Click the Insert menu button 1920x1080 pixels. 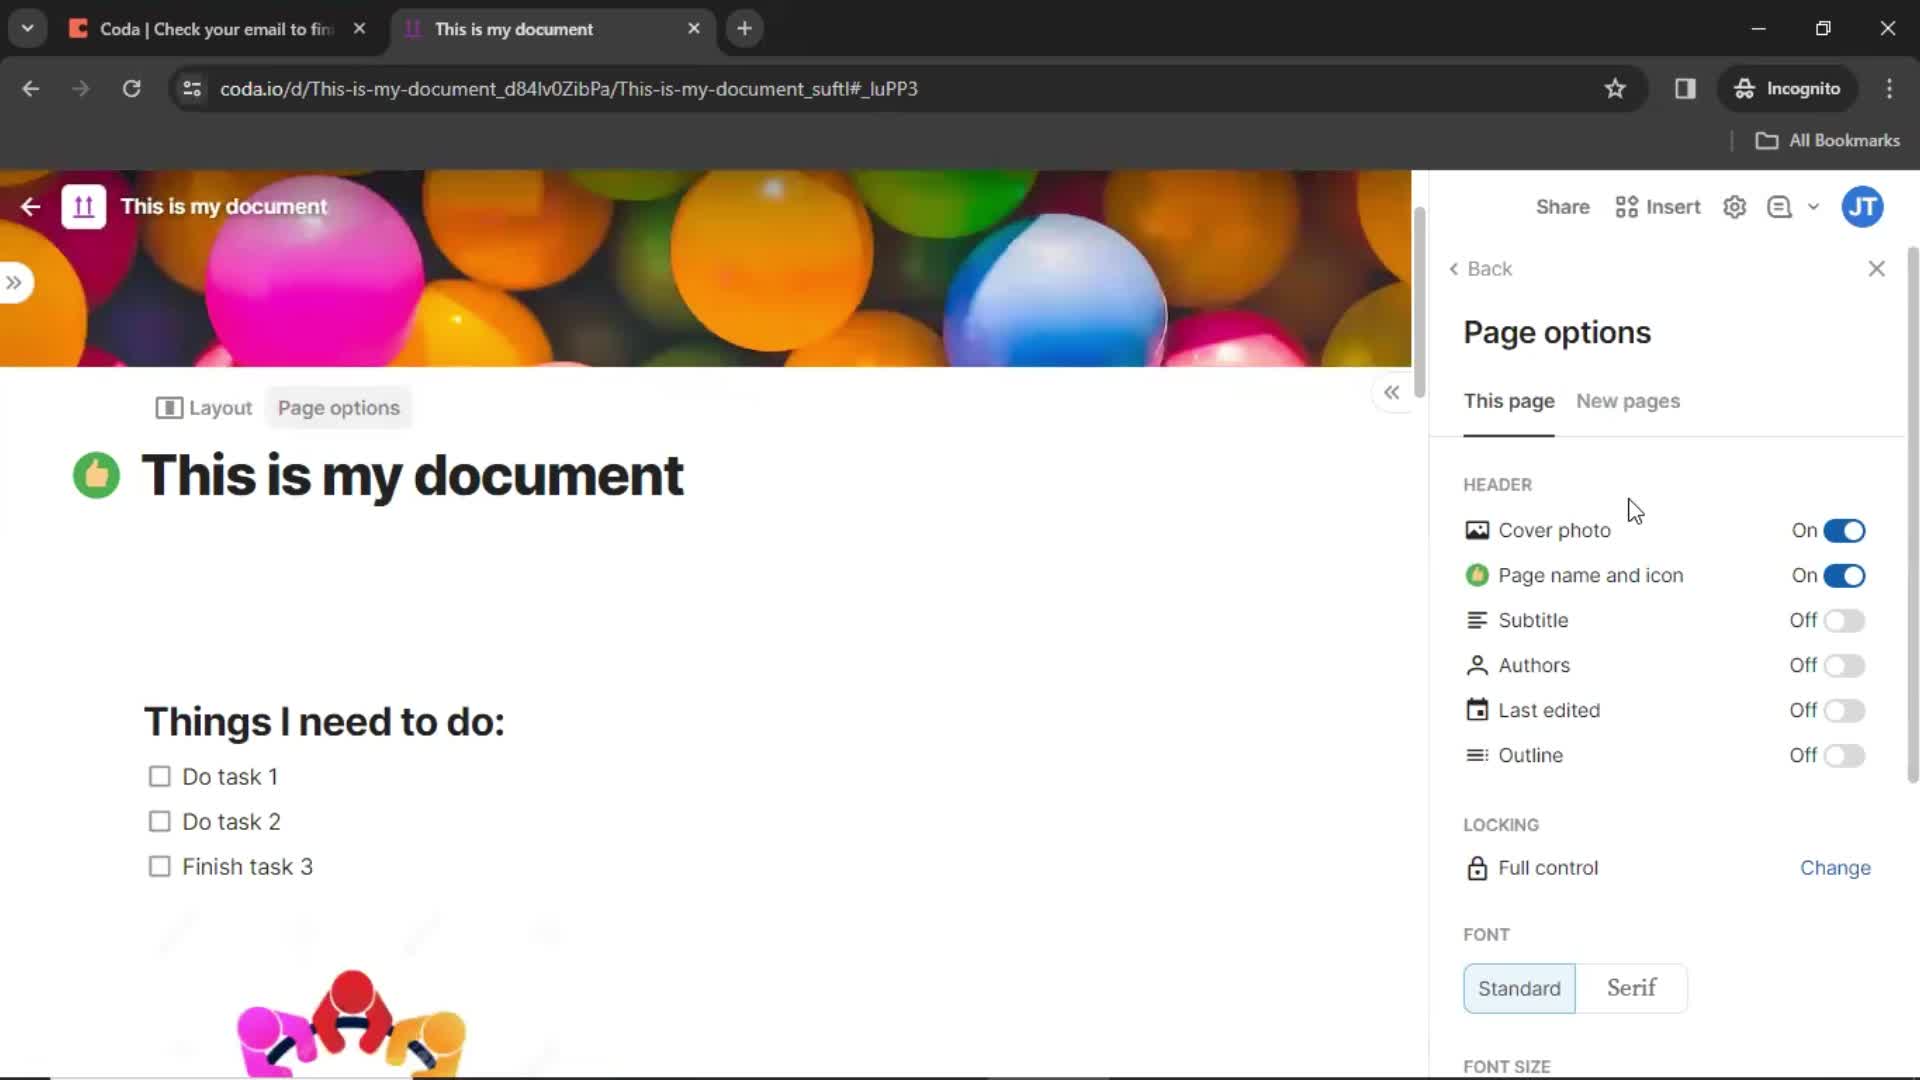click(x=1660, y=206)
